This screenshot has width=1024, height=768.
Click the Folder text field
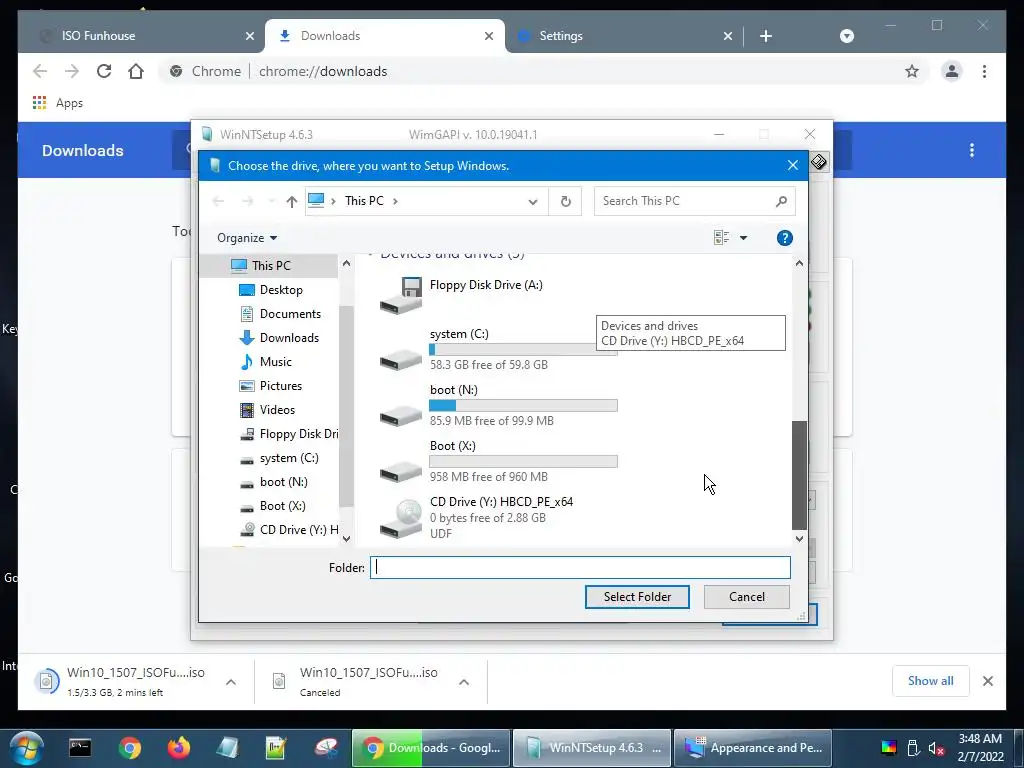pyautogui.click(x=580, y=568)
